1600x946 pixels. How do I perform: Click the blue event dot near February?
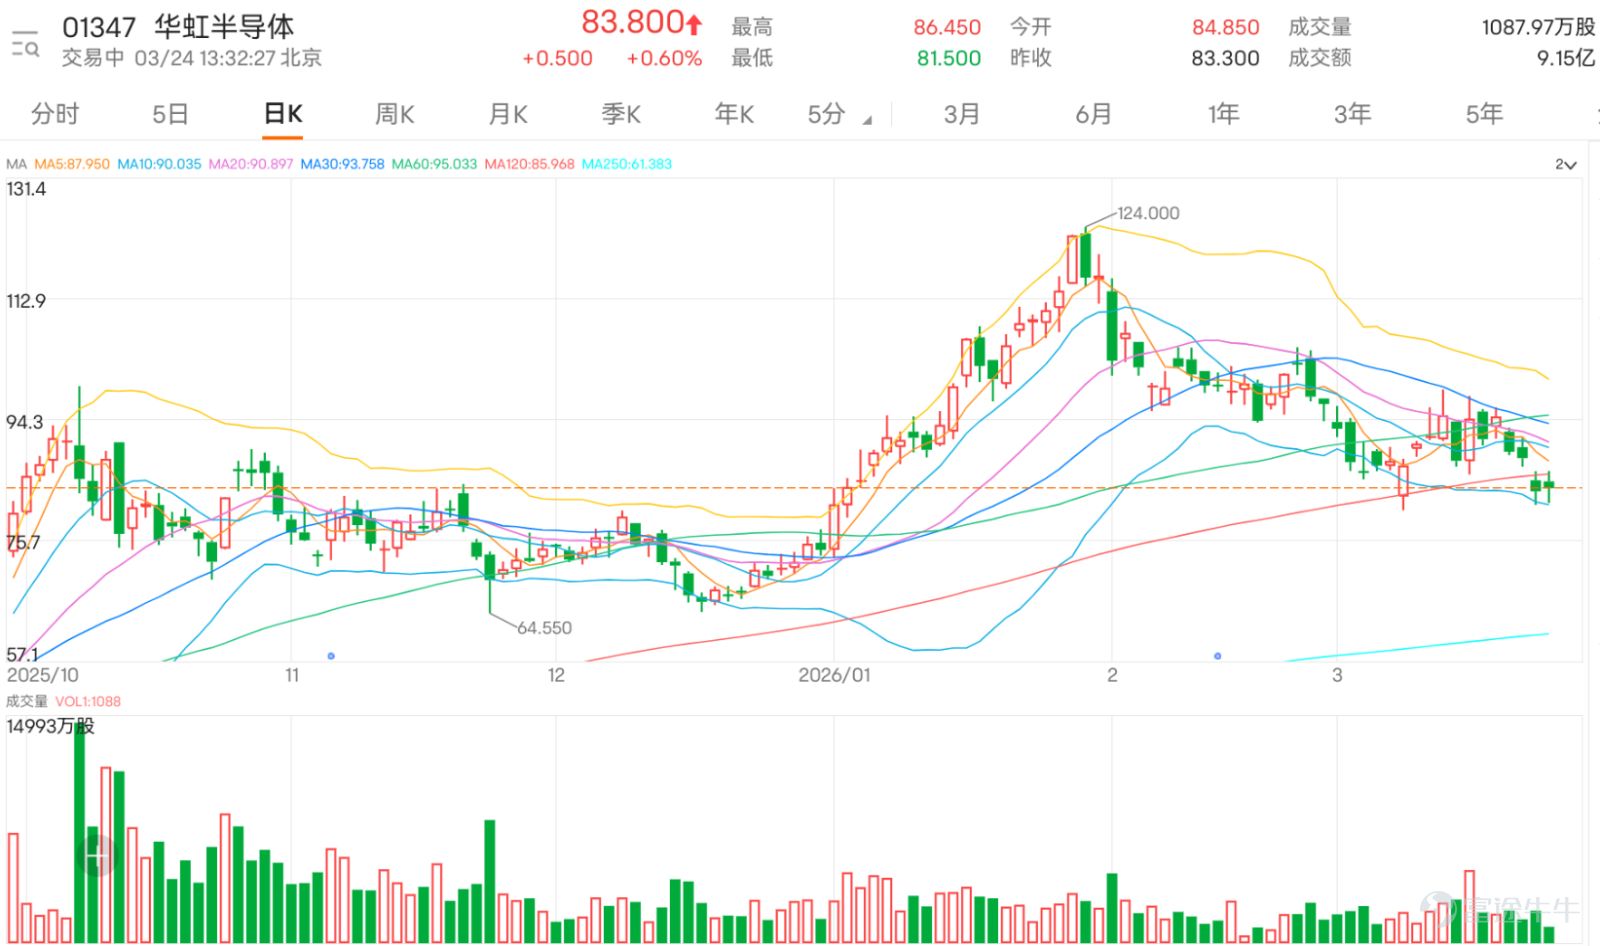(1217, 656)
